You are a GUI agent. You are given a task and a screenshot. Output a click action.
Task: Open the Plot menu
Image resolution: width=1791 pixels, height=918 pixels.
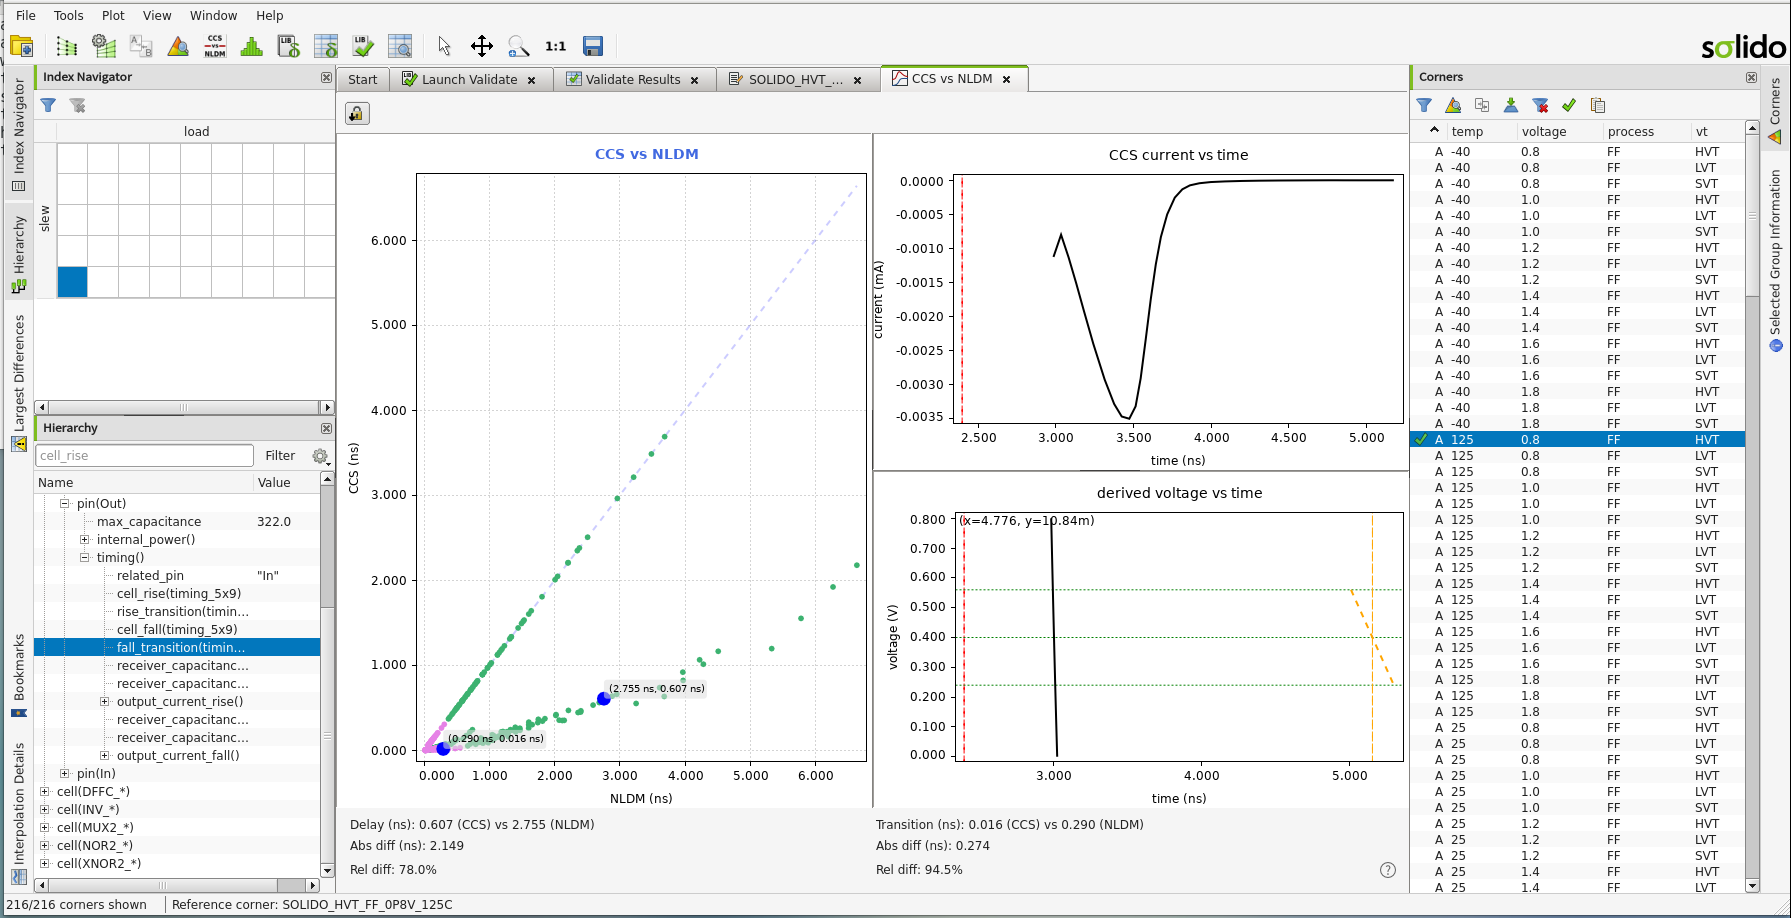pos(113,15)
